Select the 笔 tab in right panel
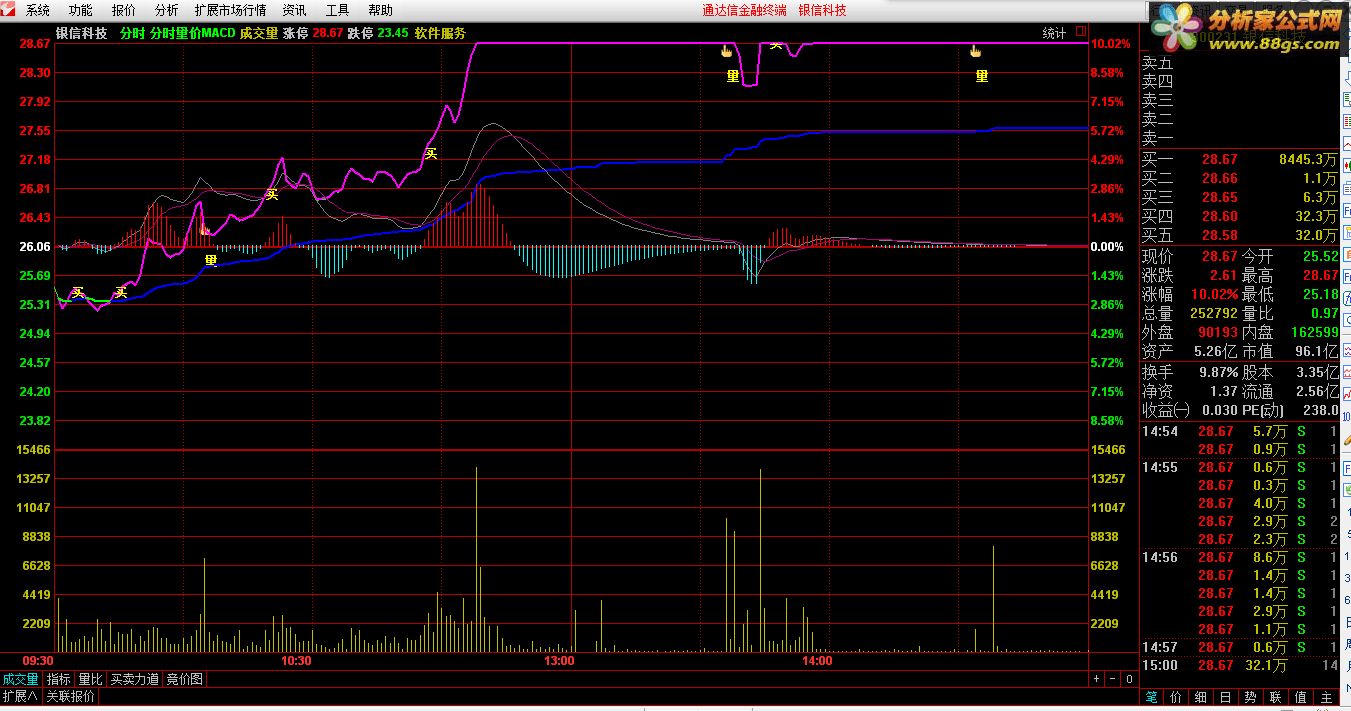Viewport: 1351px width, 711px height. click(1151, 697)
